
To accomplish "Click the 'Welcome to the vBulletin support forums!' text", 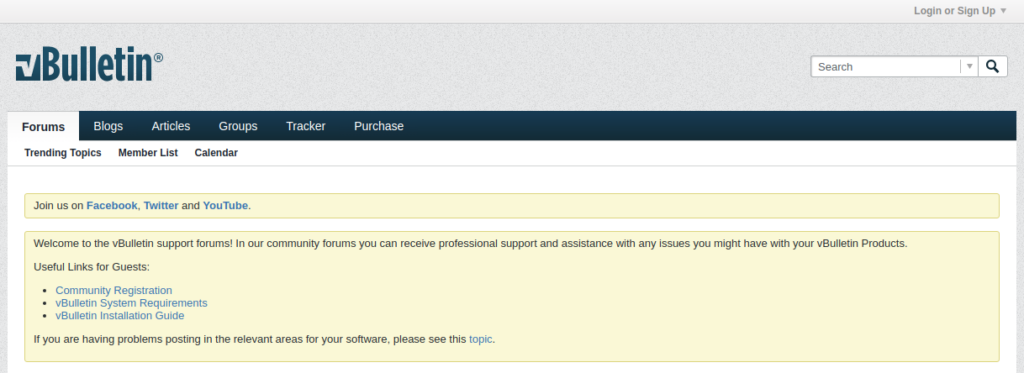I will [133, 244].
